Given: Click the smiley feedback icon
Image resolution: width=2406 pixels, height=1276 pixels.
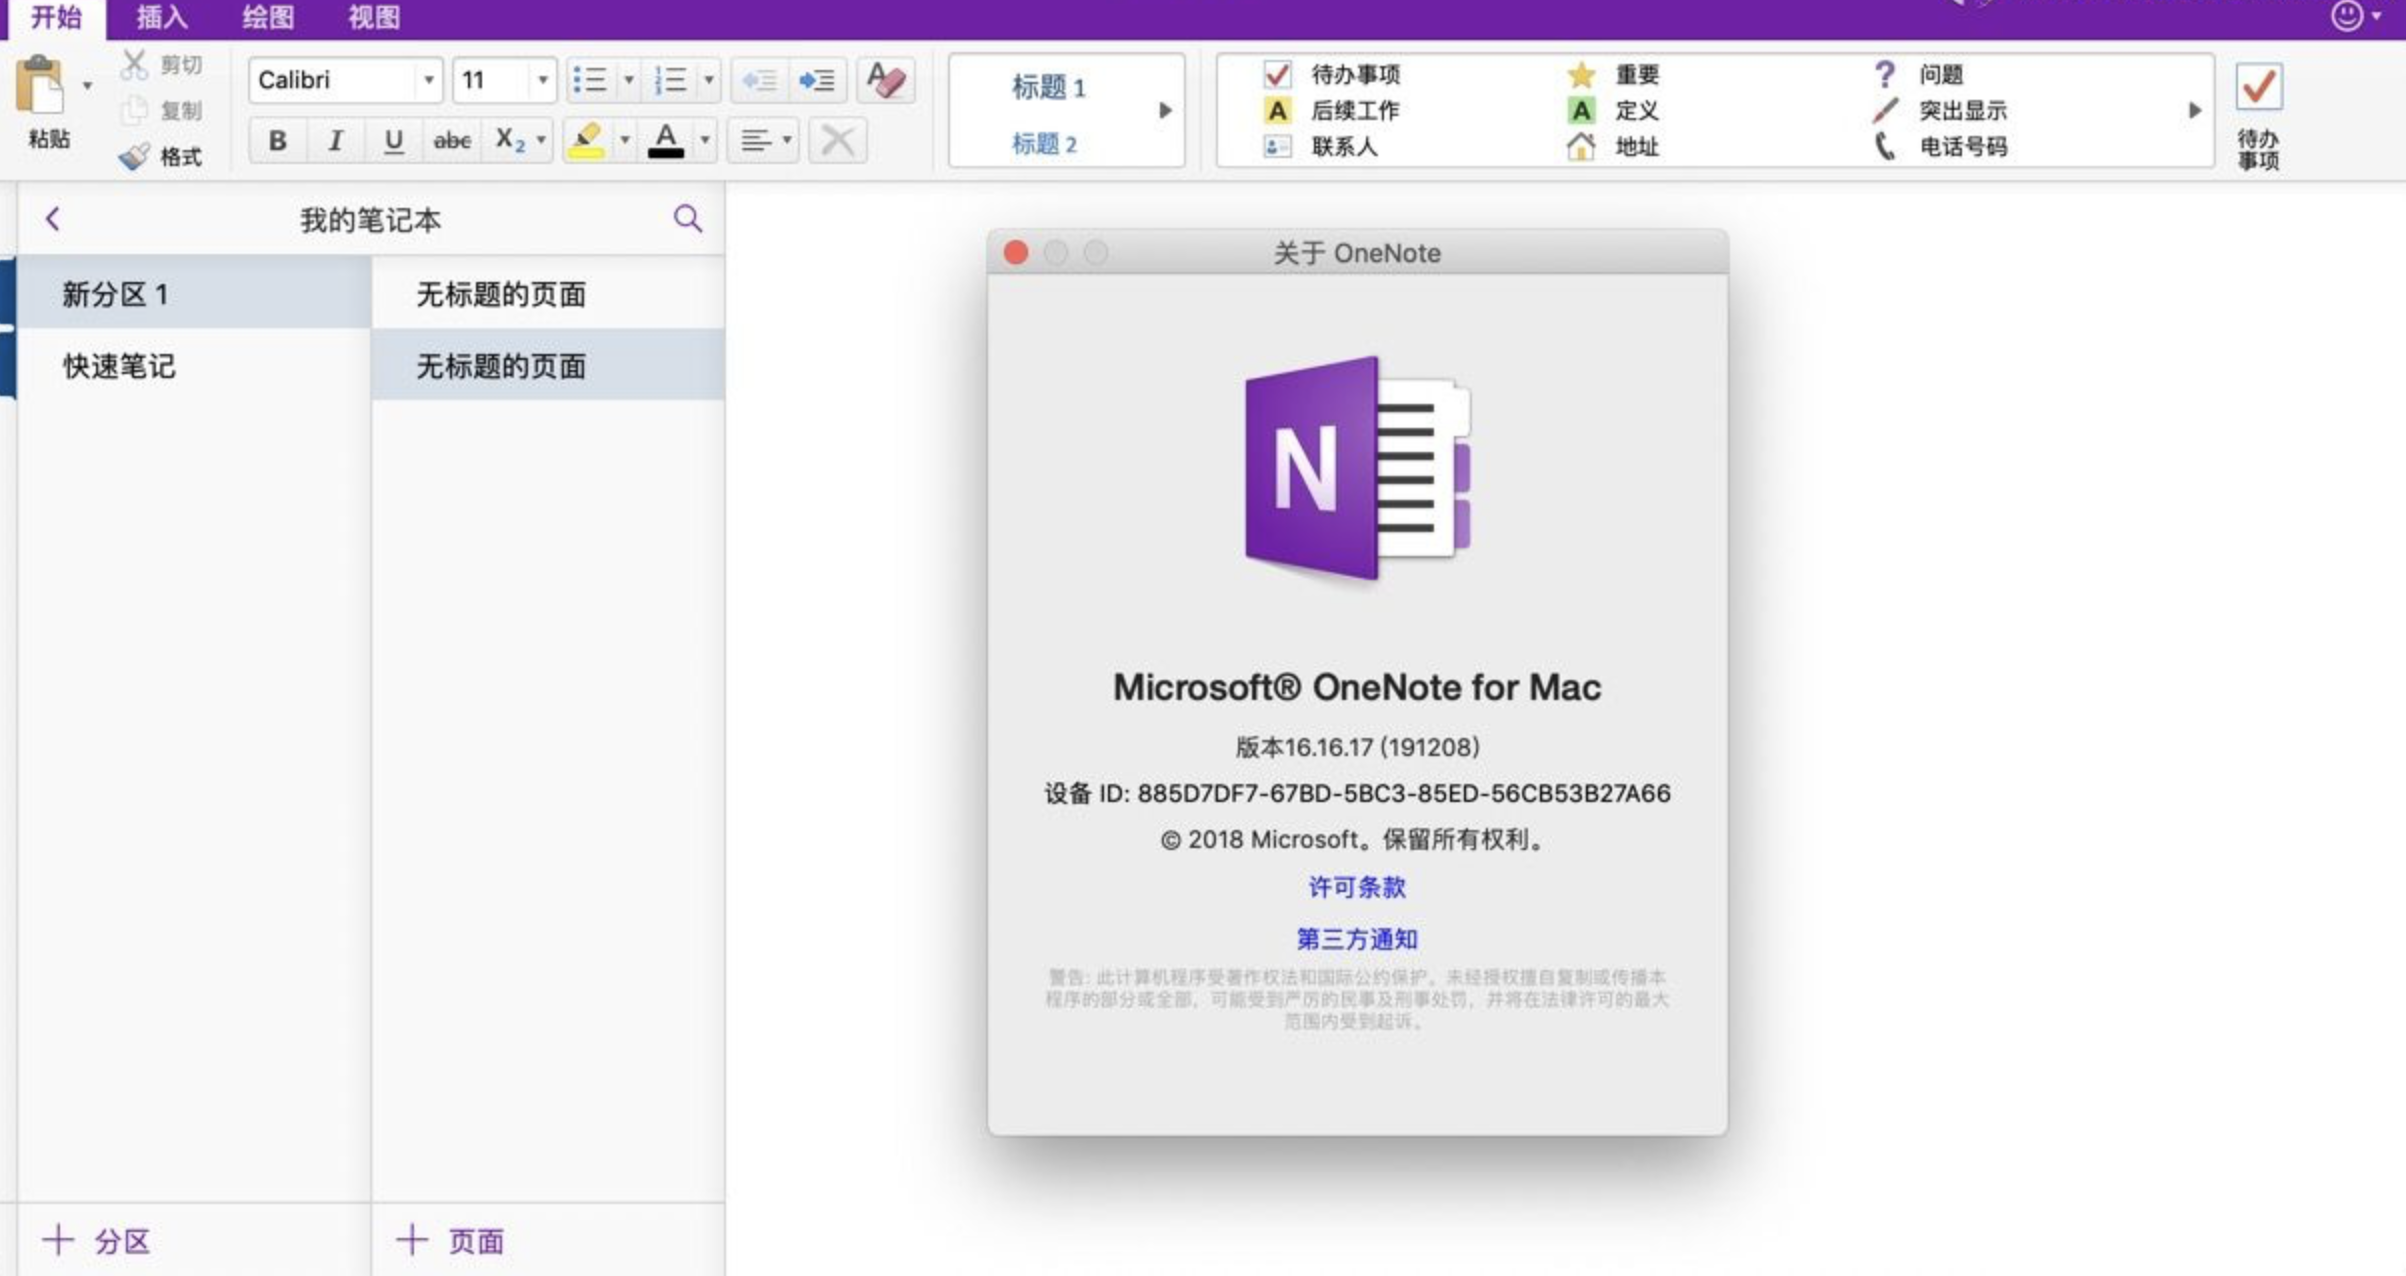Looking at the screenshot, I should [2346, 15].
